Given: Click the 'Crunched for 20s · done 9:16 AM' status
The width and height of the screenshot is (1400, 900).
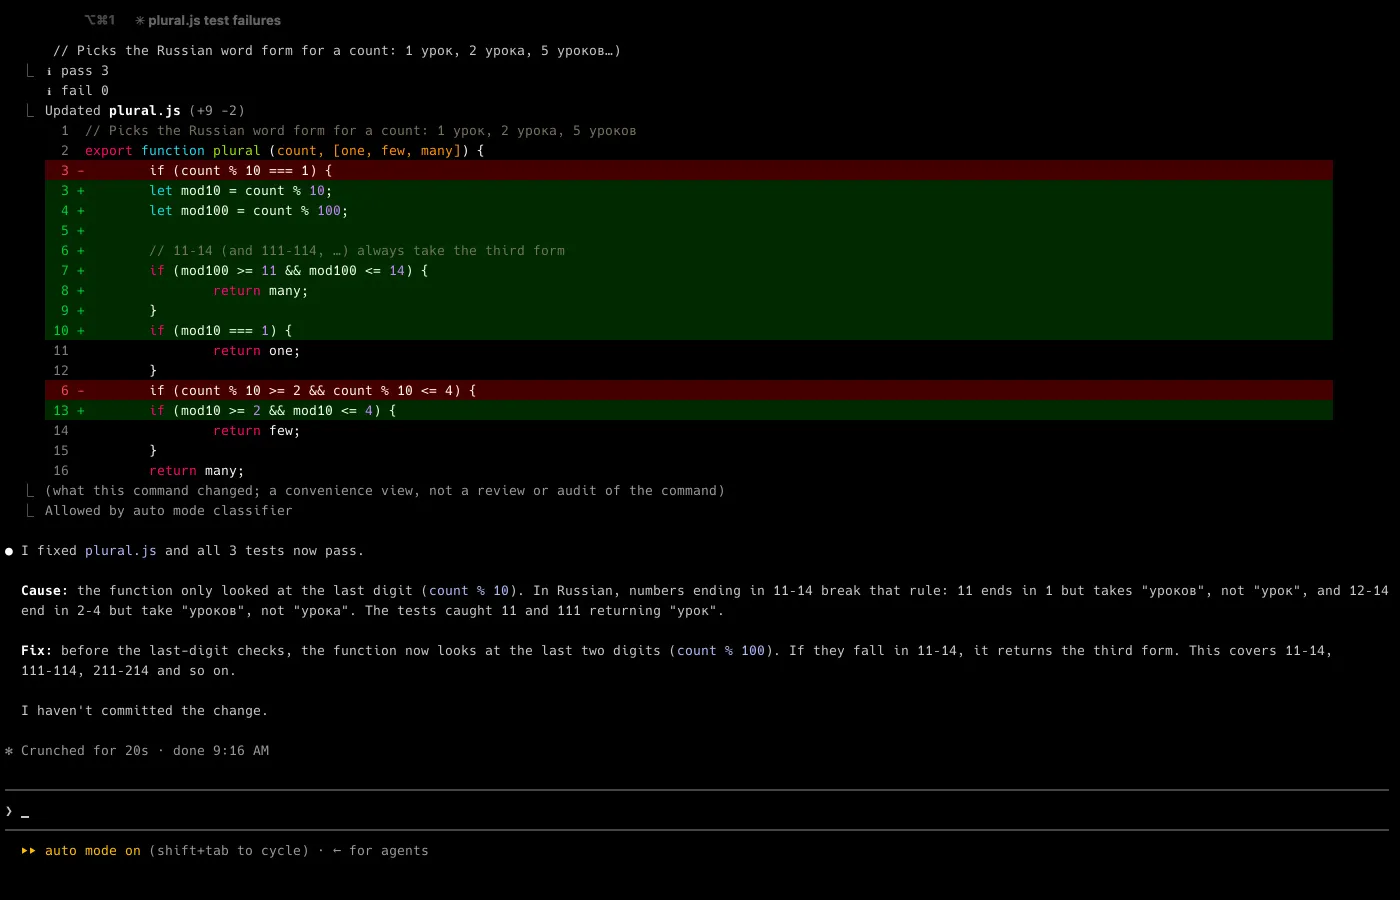Looking at the screenshot, I should point(145,751).
